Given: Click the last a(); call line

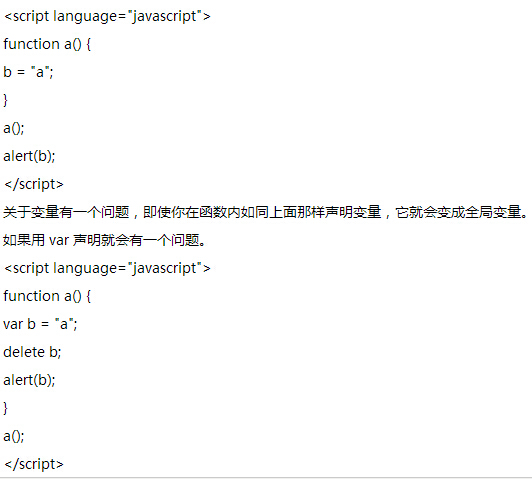Looking at the screenshot, I should tap(14, 436).
